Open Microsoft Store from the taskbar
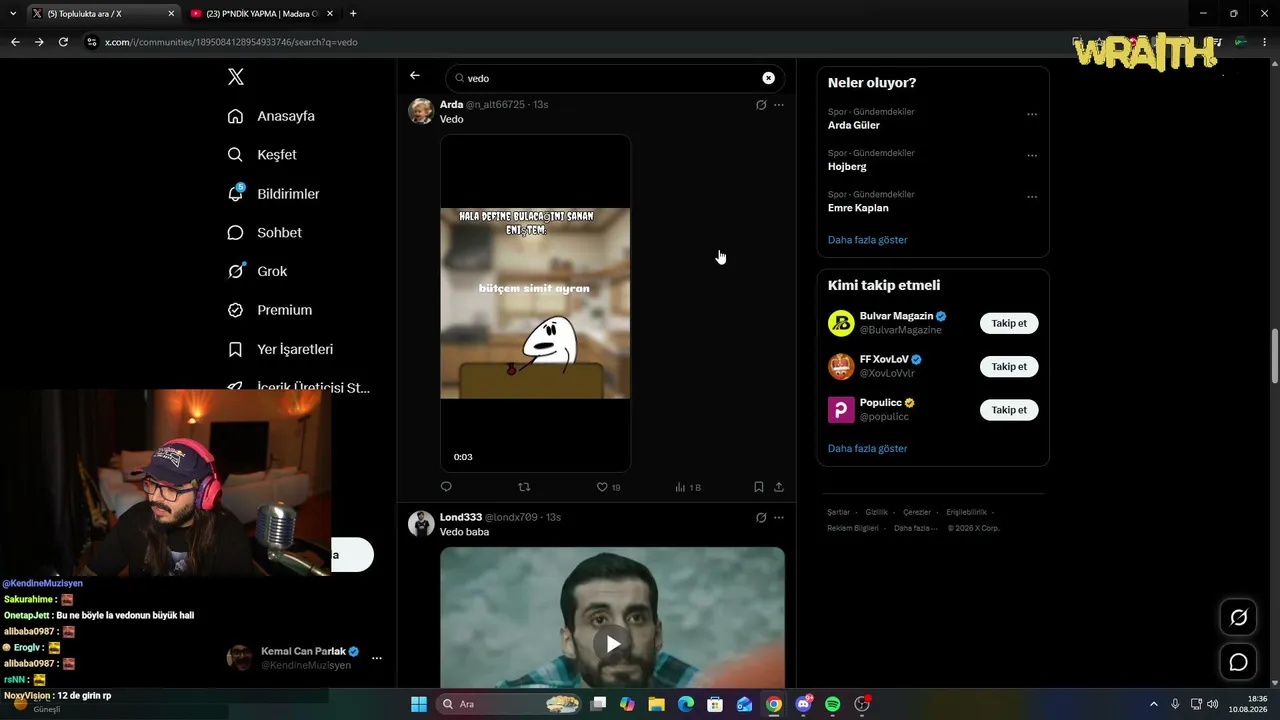This screenshot has width=1280, height=720. click(715, 704)
